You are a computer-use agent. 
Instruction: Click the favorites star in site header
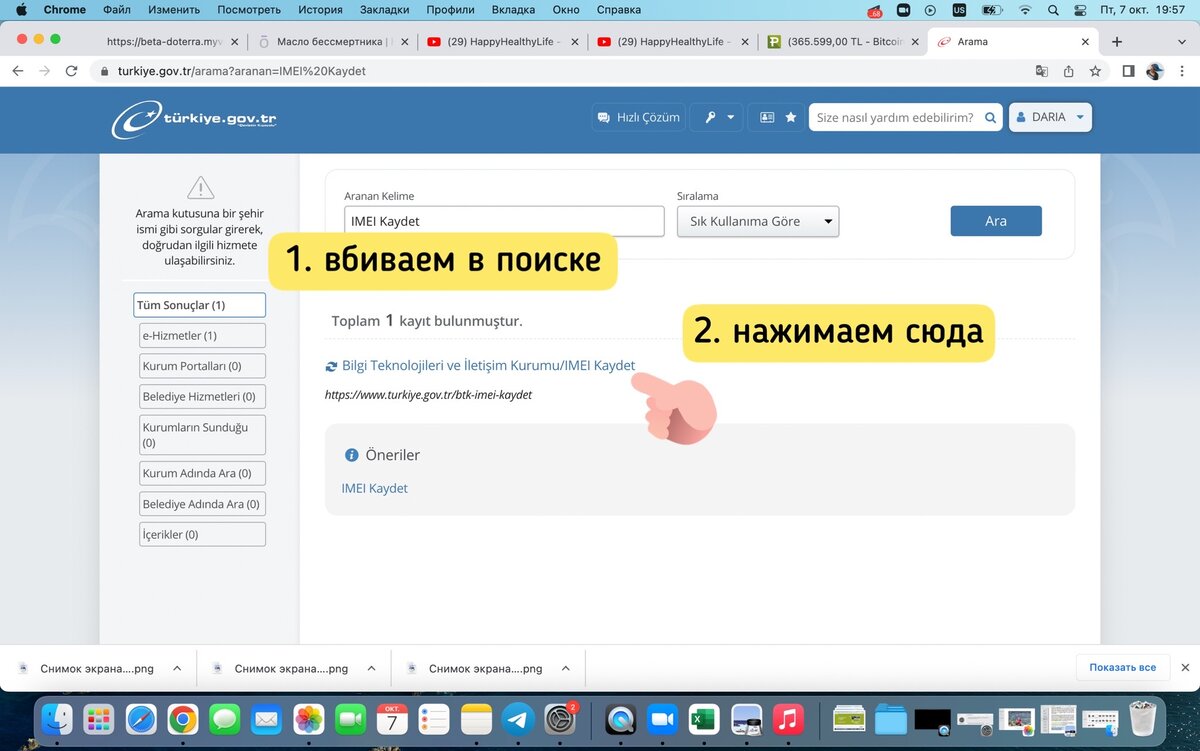pos(791,117)
